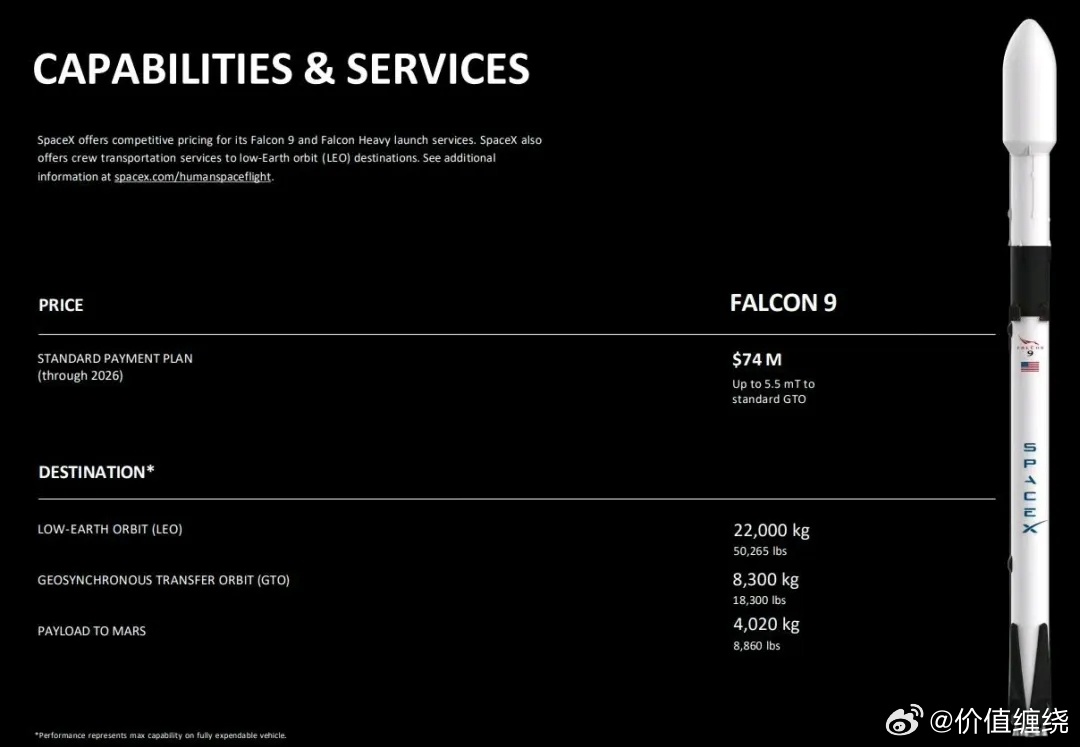The height and width of the screenshot is (747, 1080).
Task: Select the $74 M price value
Action: pyautogui.click(x=757, y=360)
